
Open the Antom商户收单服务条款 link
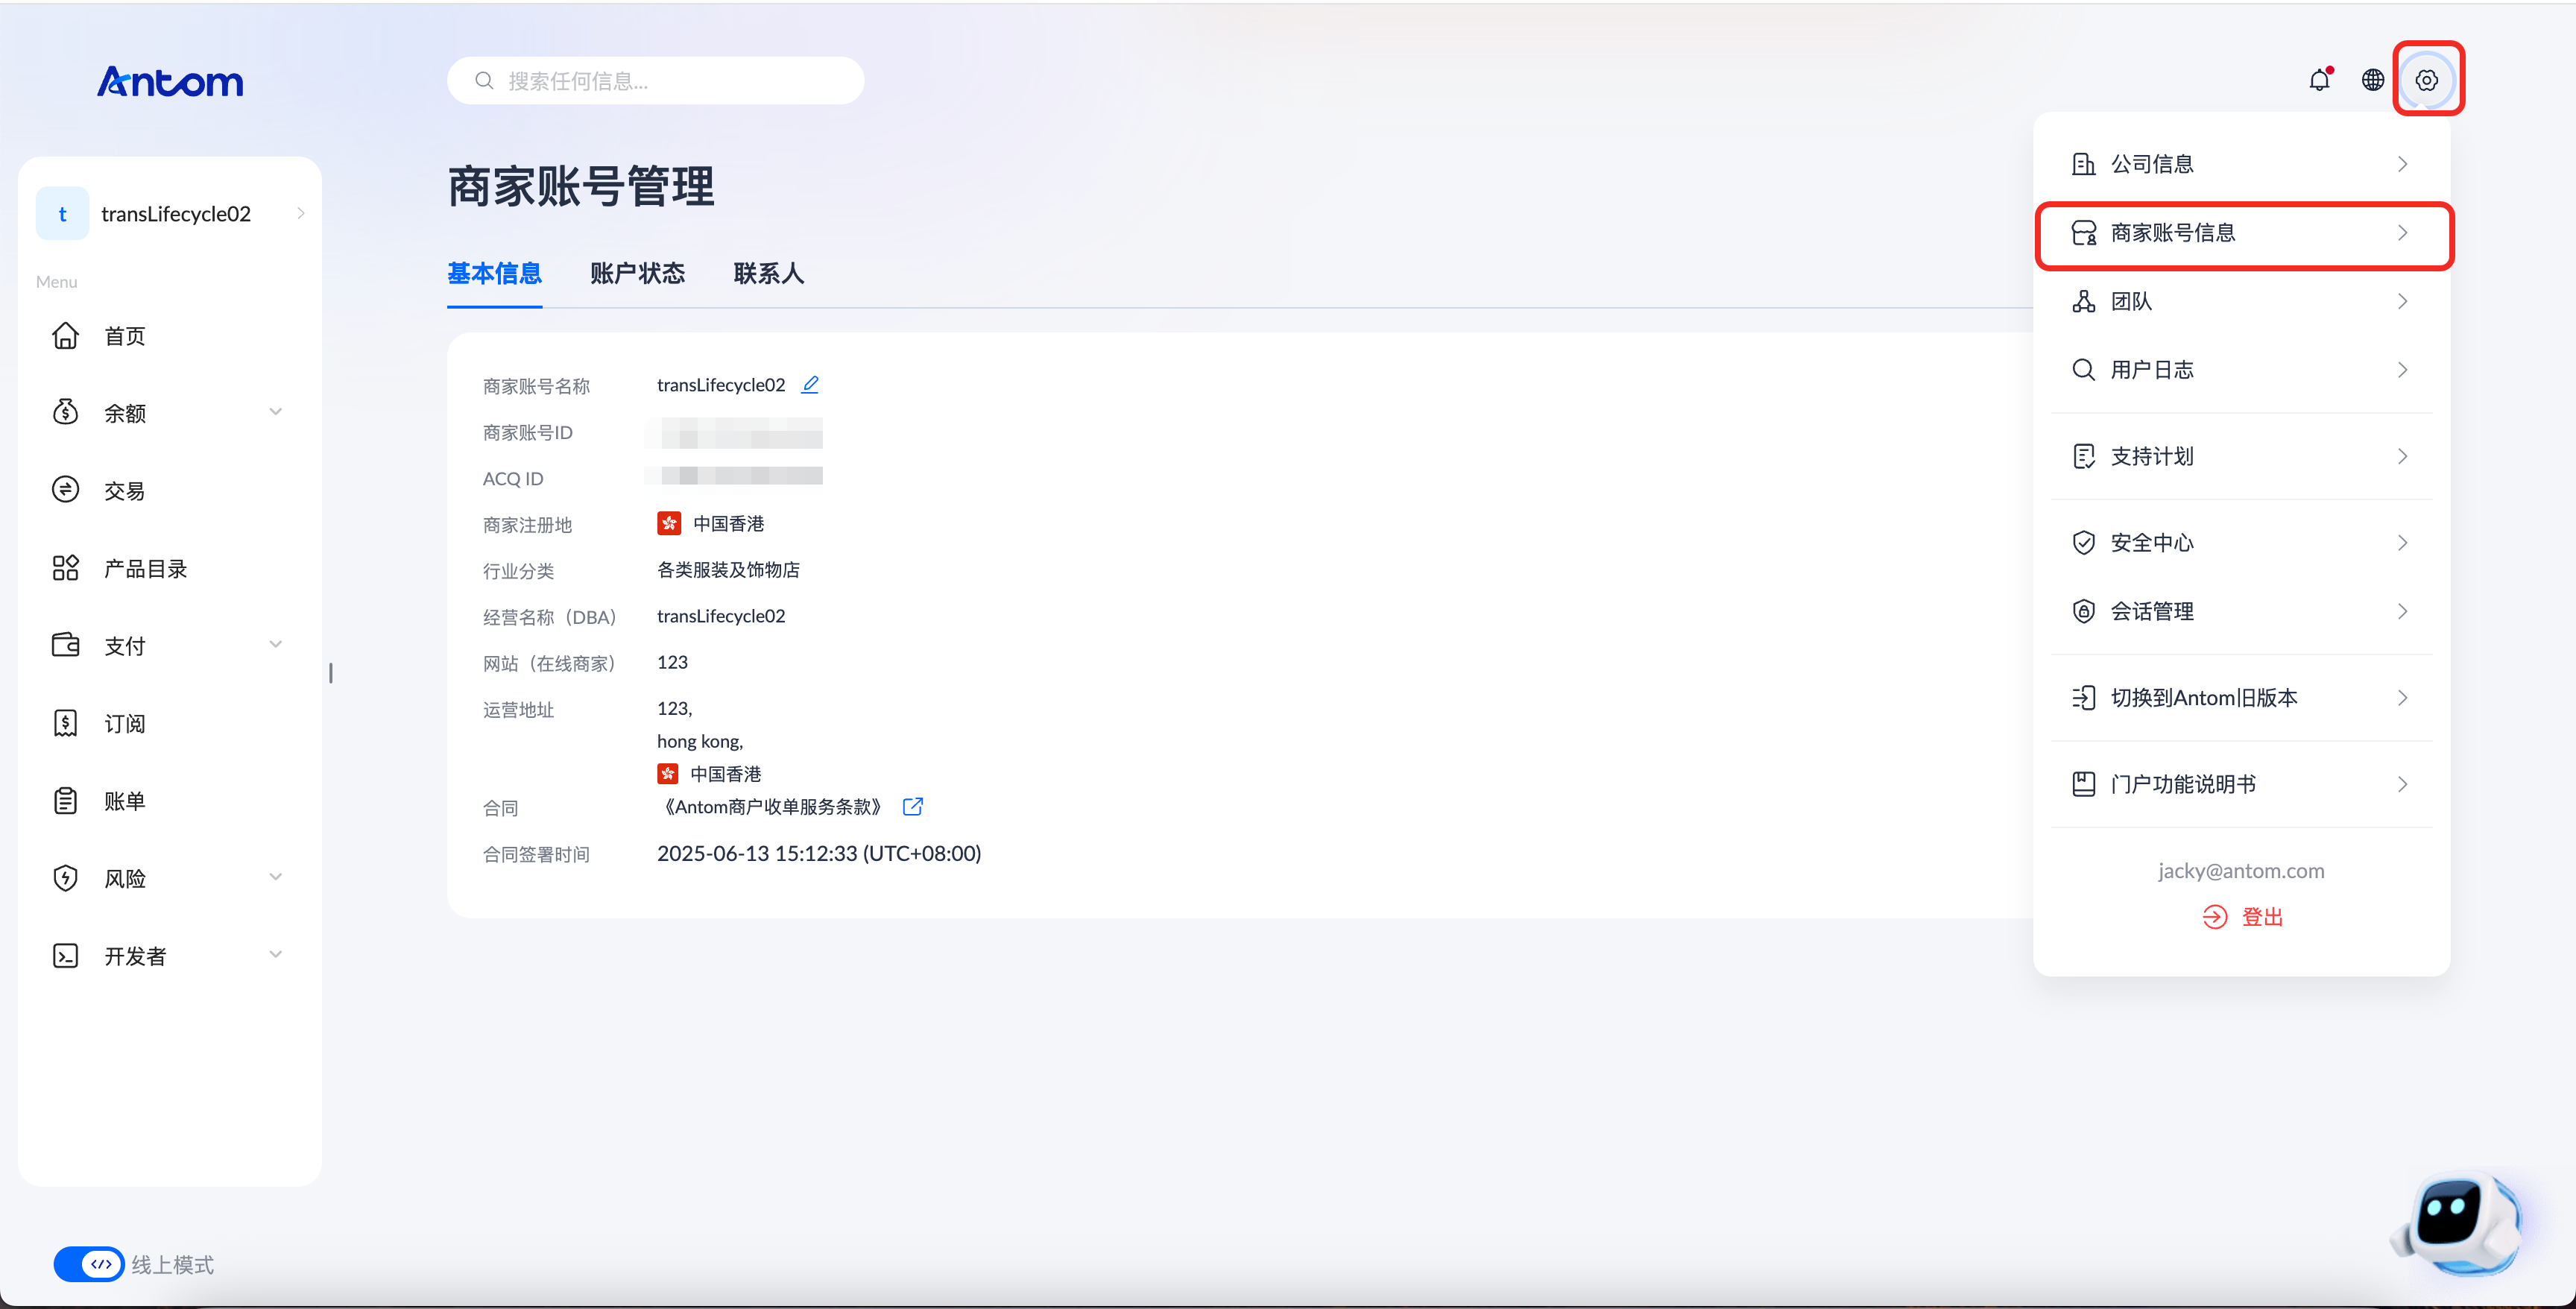click(x=772, y=807)
